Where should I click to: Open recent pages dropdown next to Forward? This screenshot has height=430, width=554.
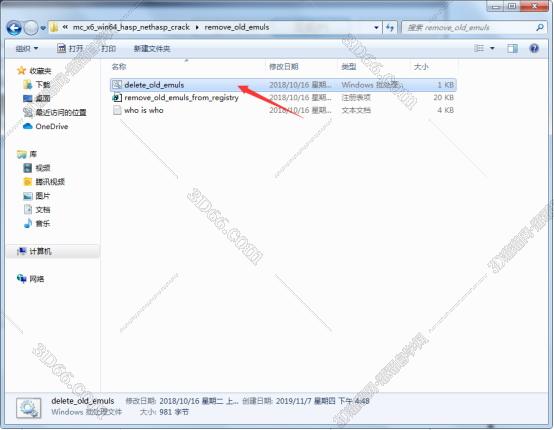[x=43, y=28]
